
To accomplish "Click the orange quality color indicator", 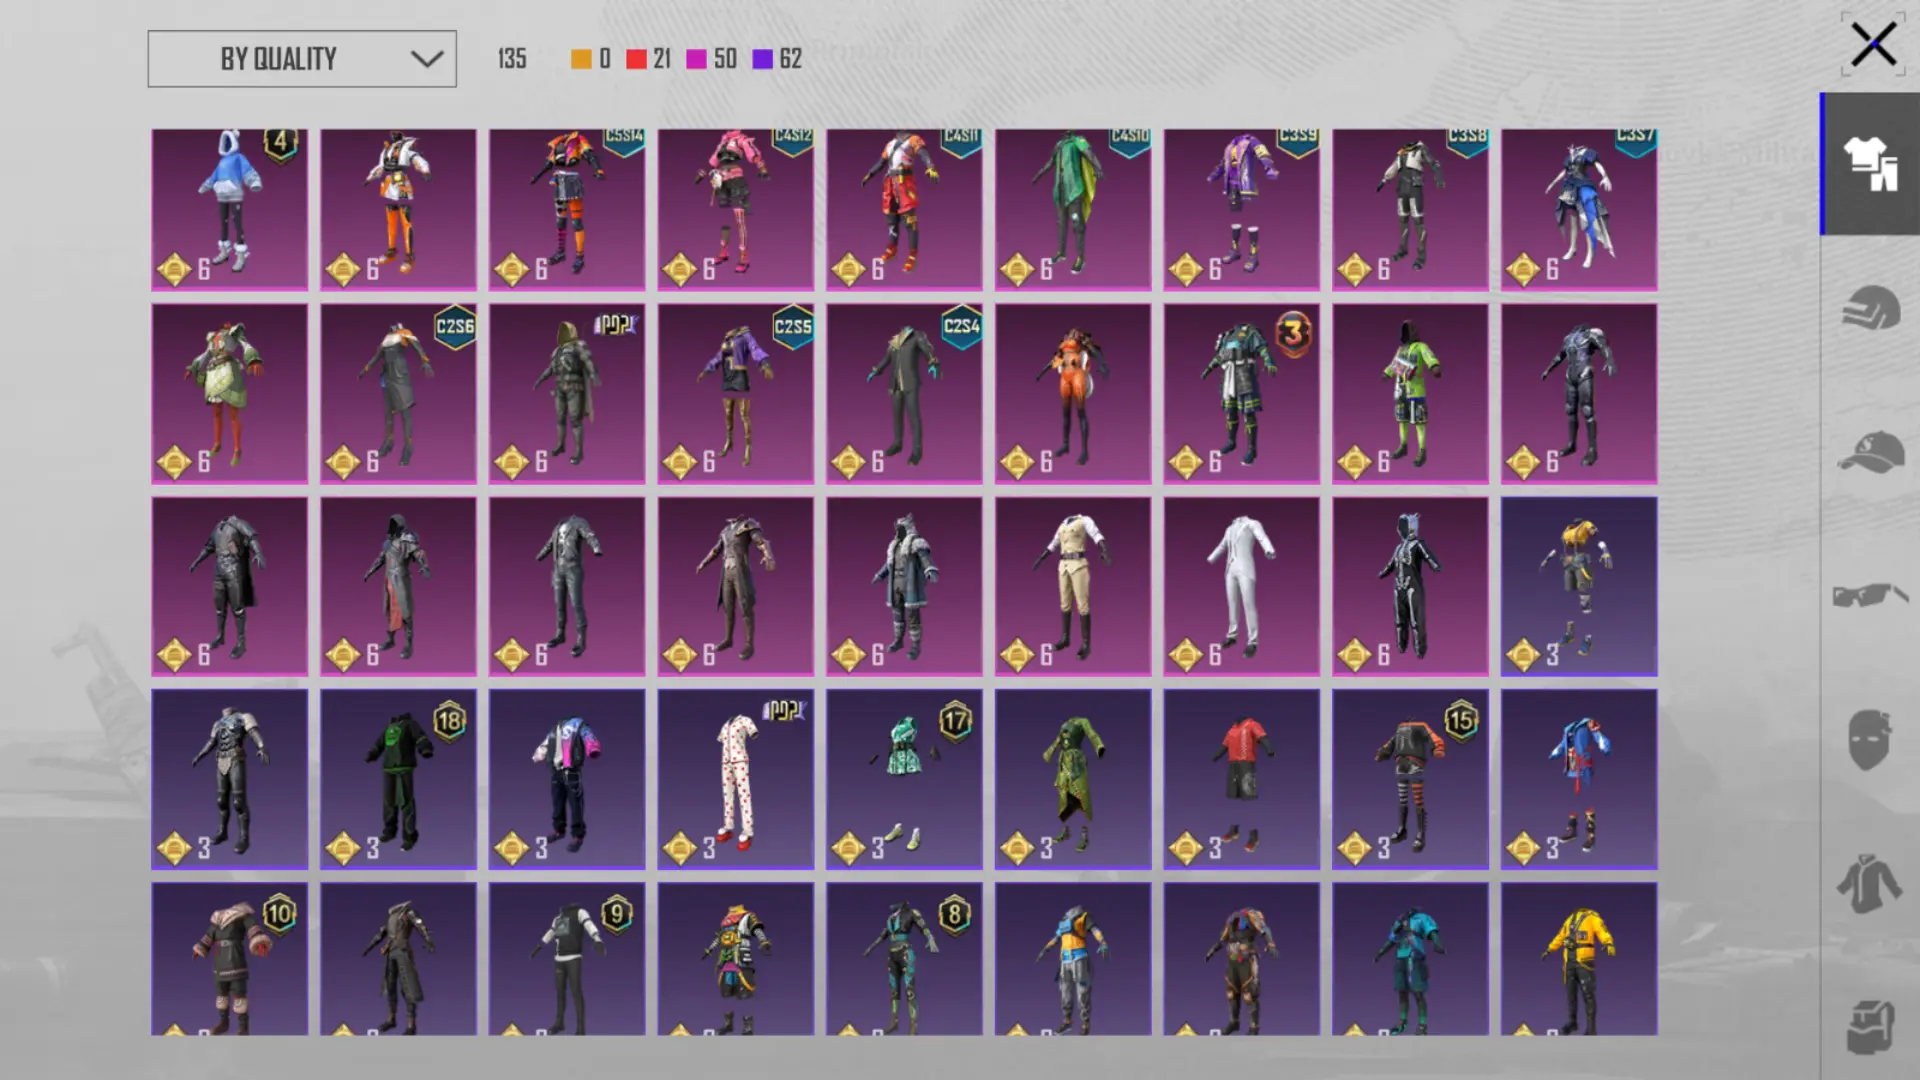I will tap(581, 59).
